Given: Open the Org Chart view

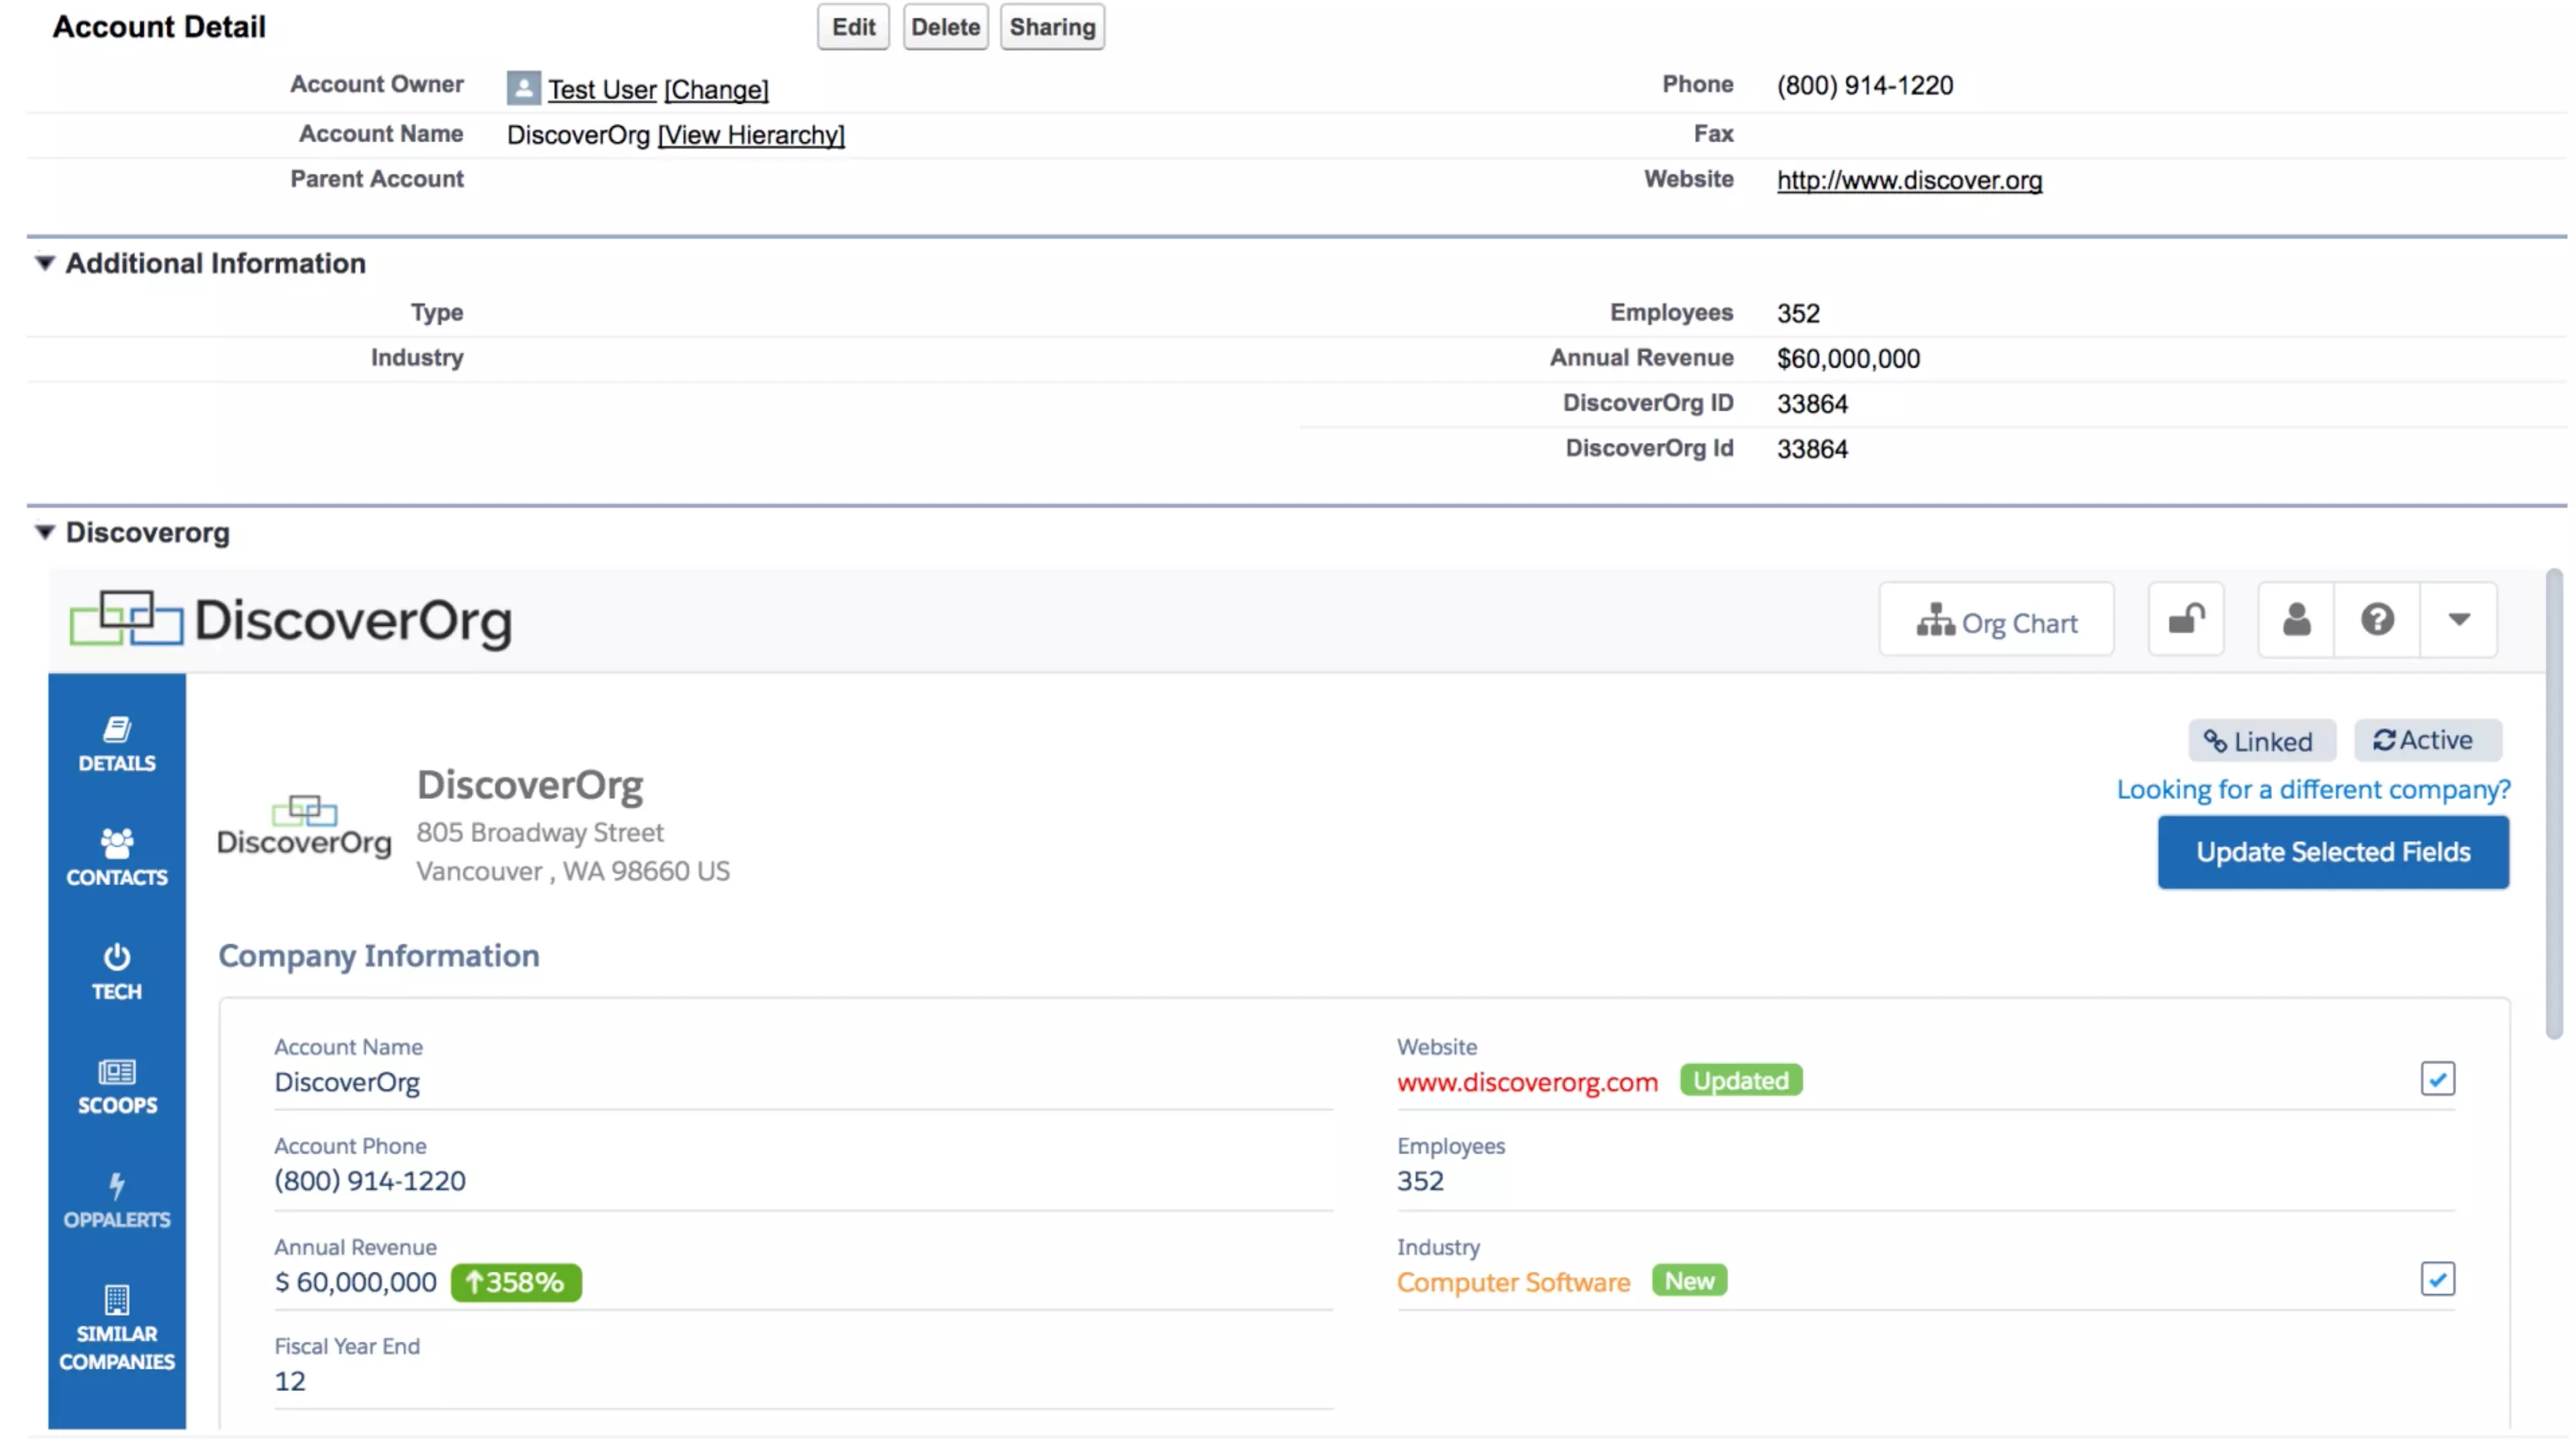Looking at the screenshot, I should coord(1996,622).
